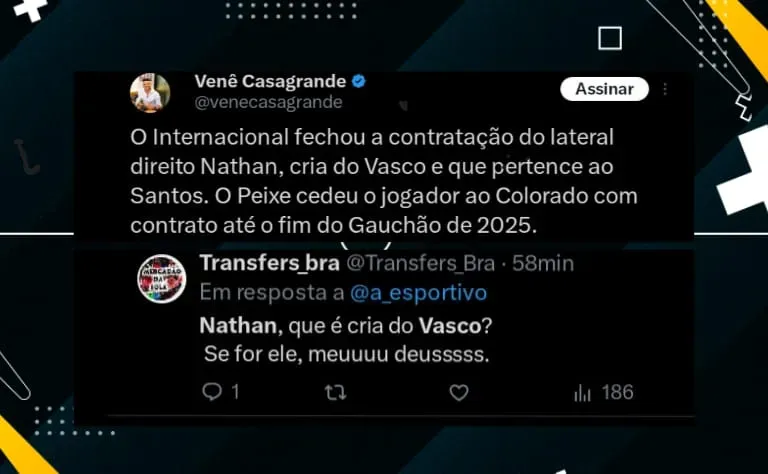Click the Venê Casagrande display name
Screen dimensions: 768x474
pos(270,81)
